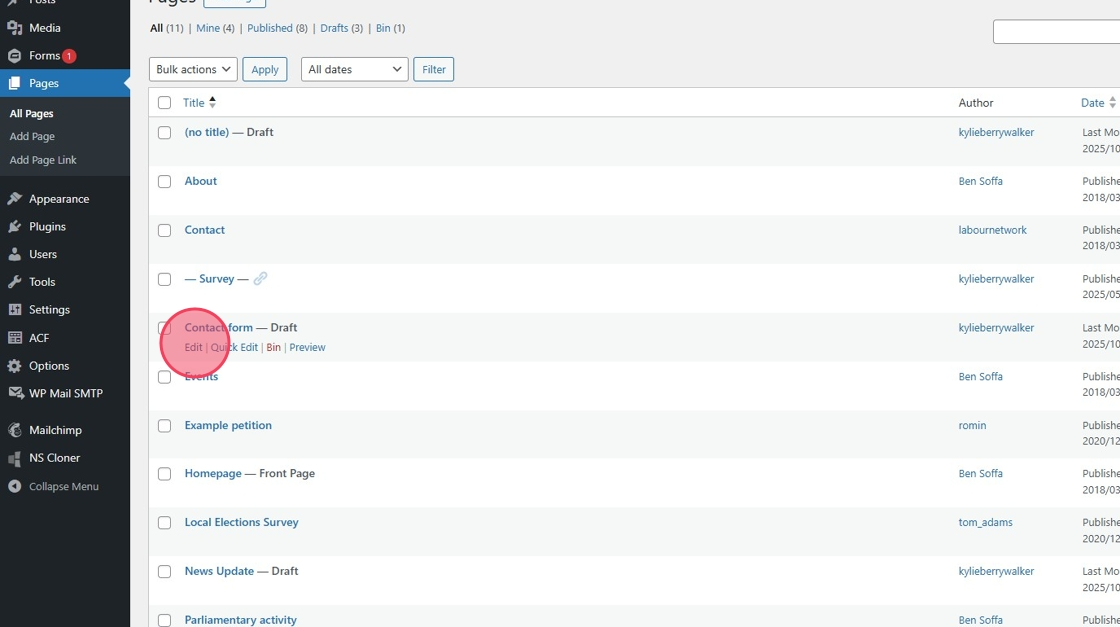Tick Parliamentary activity checkbox
Viewport: 1120px width, 627px height.
[164, 621]
